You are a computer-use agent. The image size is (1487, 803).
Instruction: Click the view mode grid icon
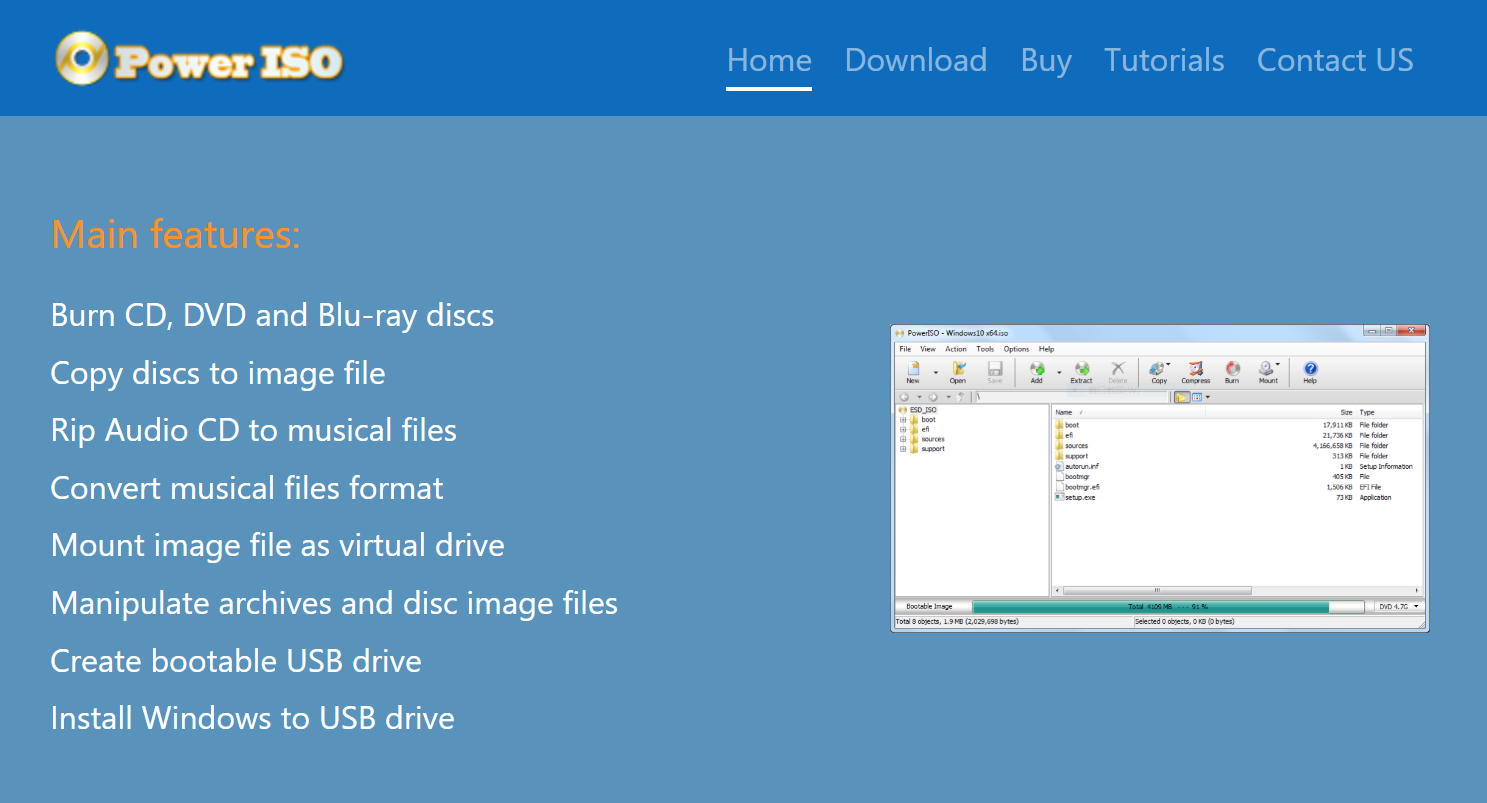(x=1197, y=397)
